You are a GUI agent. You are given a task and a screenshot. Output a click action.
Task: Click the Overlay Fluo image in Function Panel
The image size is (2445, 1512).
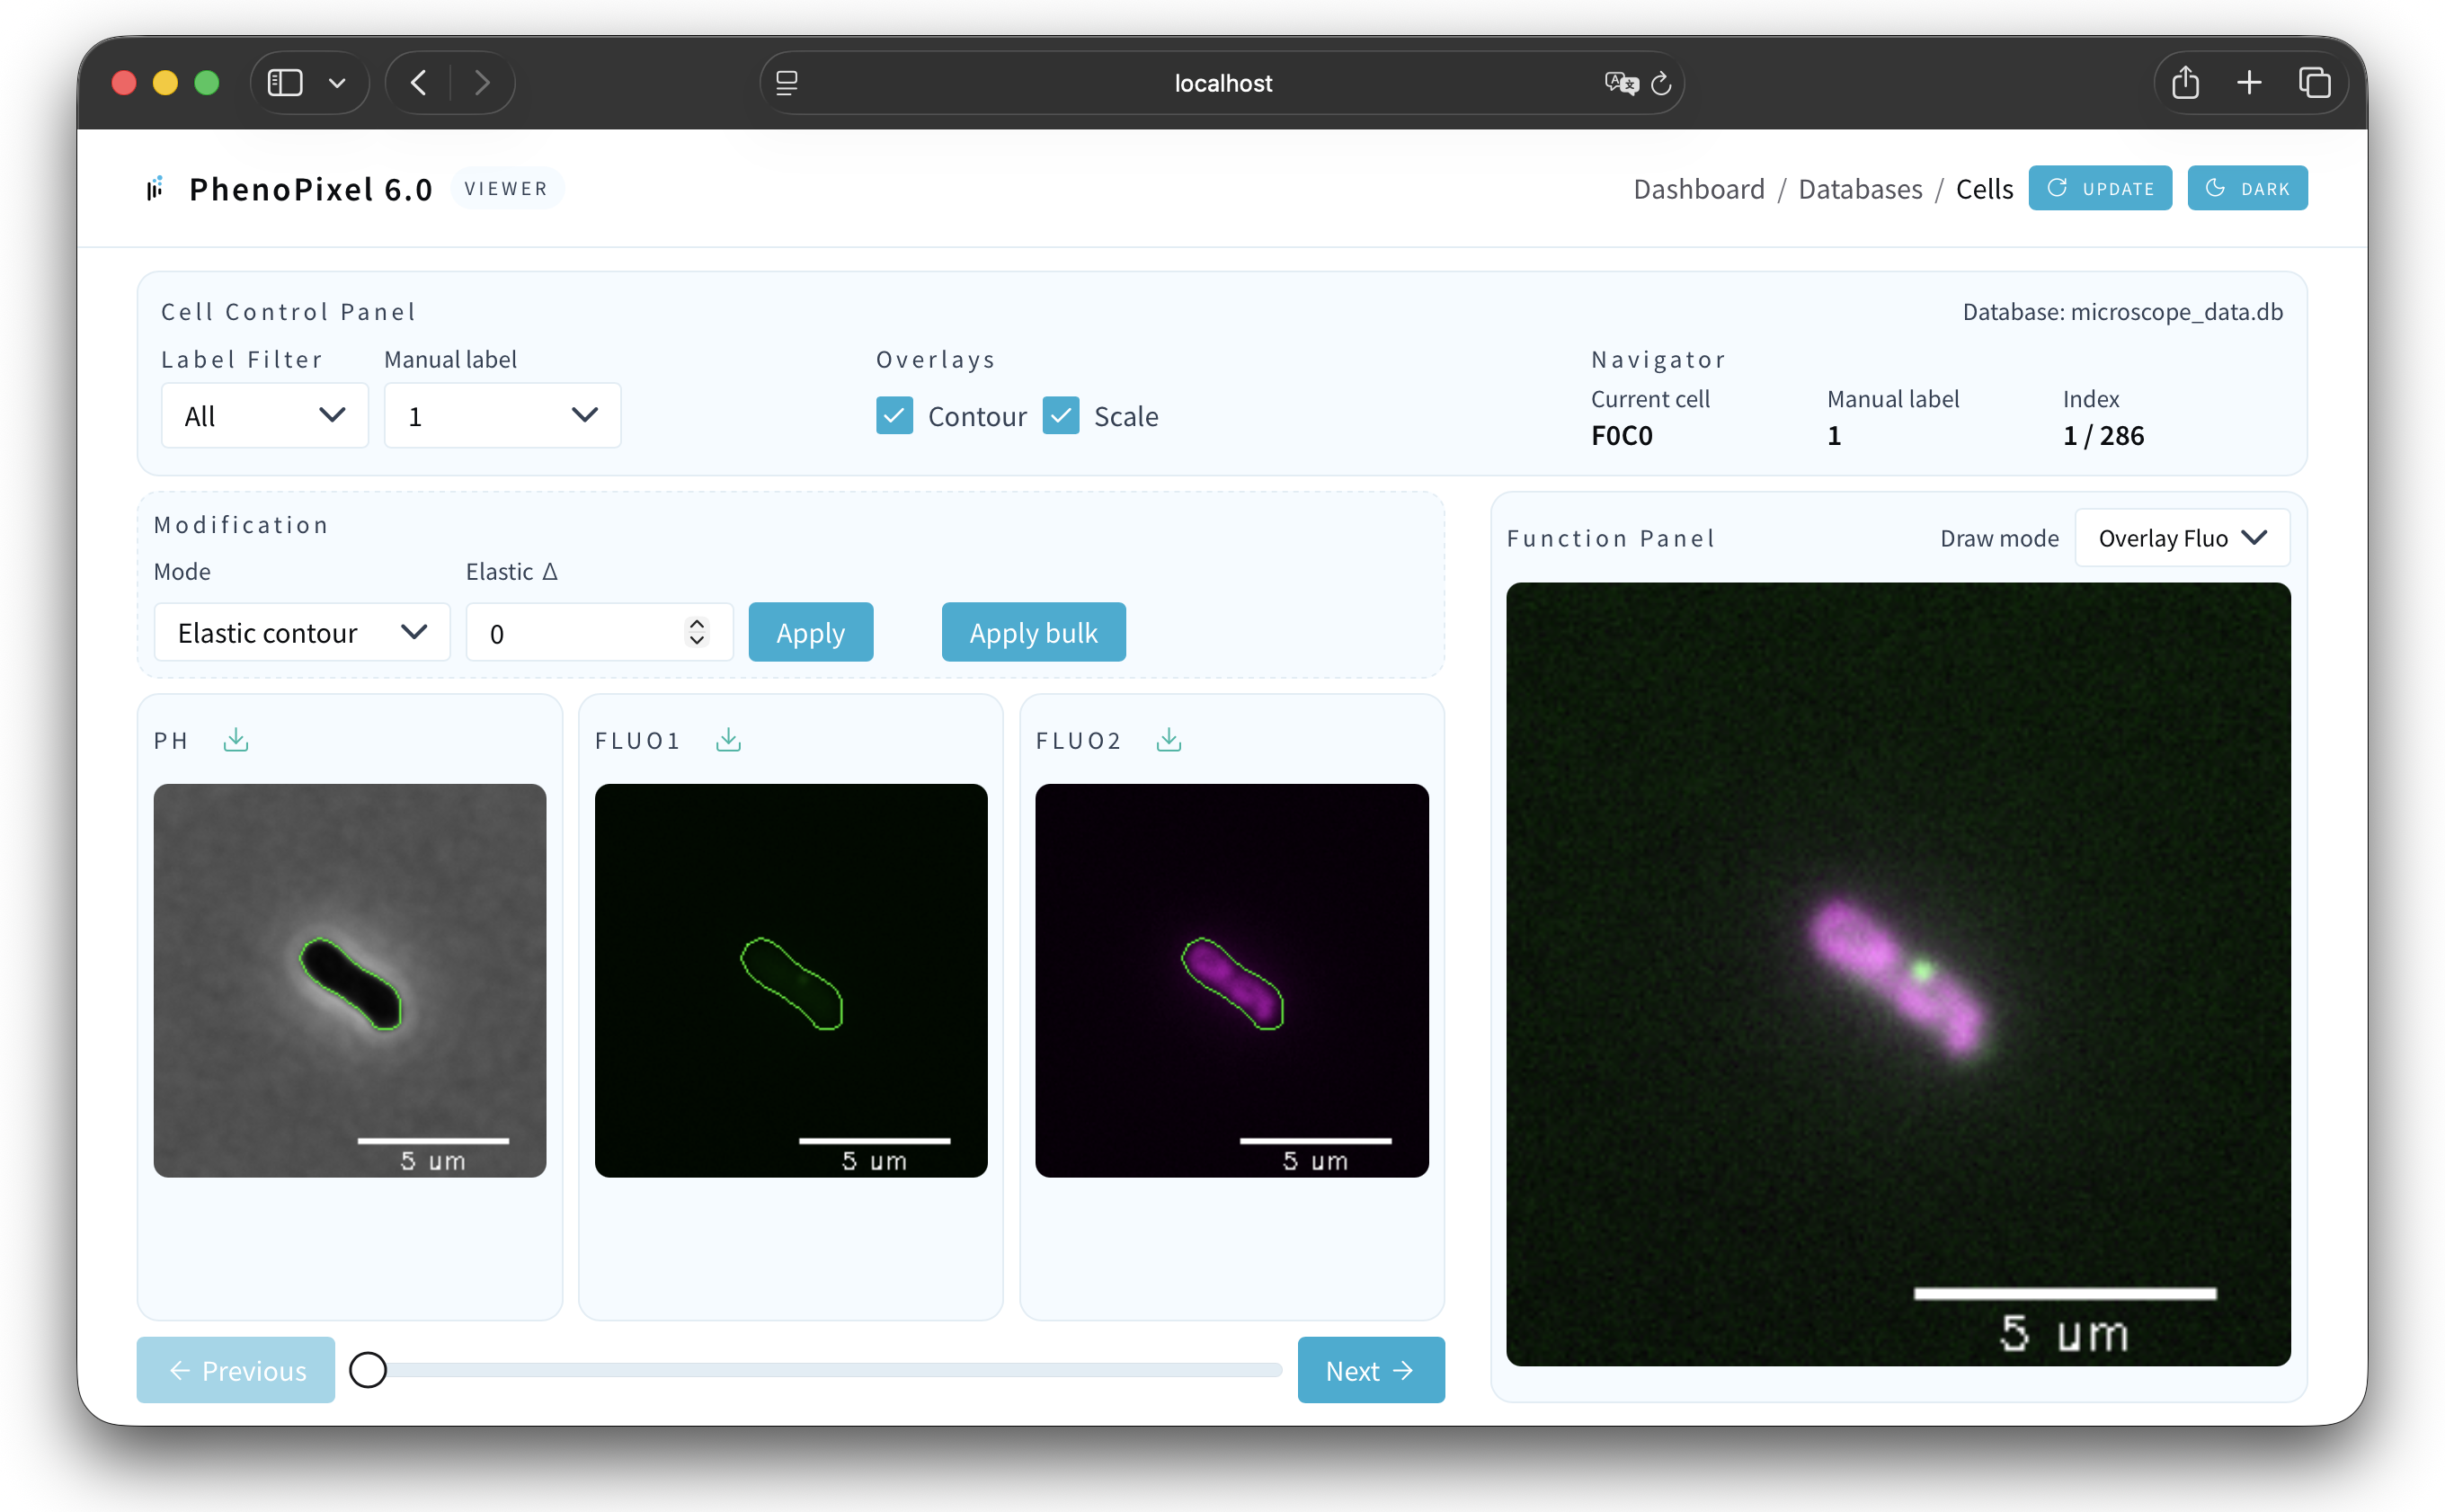(1898, 974)
